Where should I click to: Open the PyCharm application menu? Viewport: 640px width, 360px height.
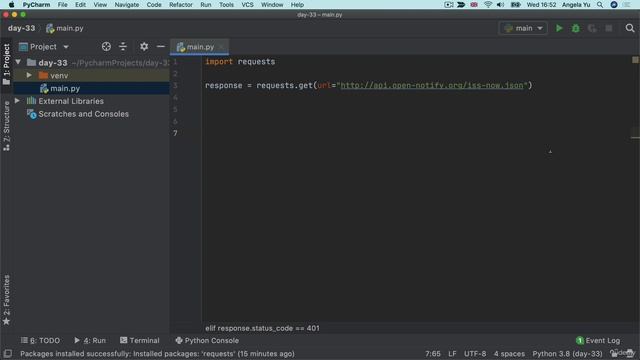(36, 4)
